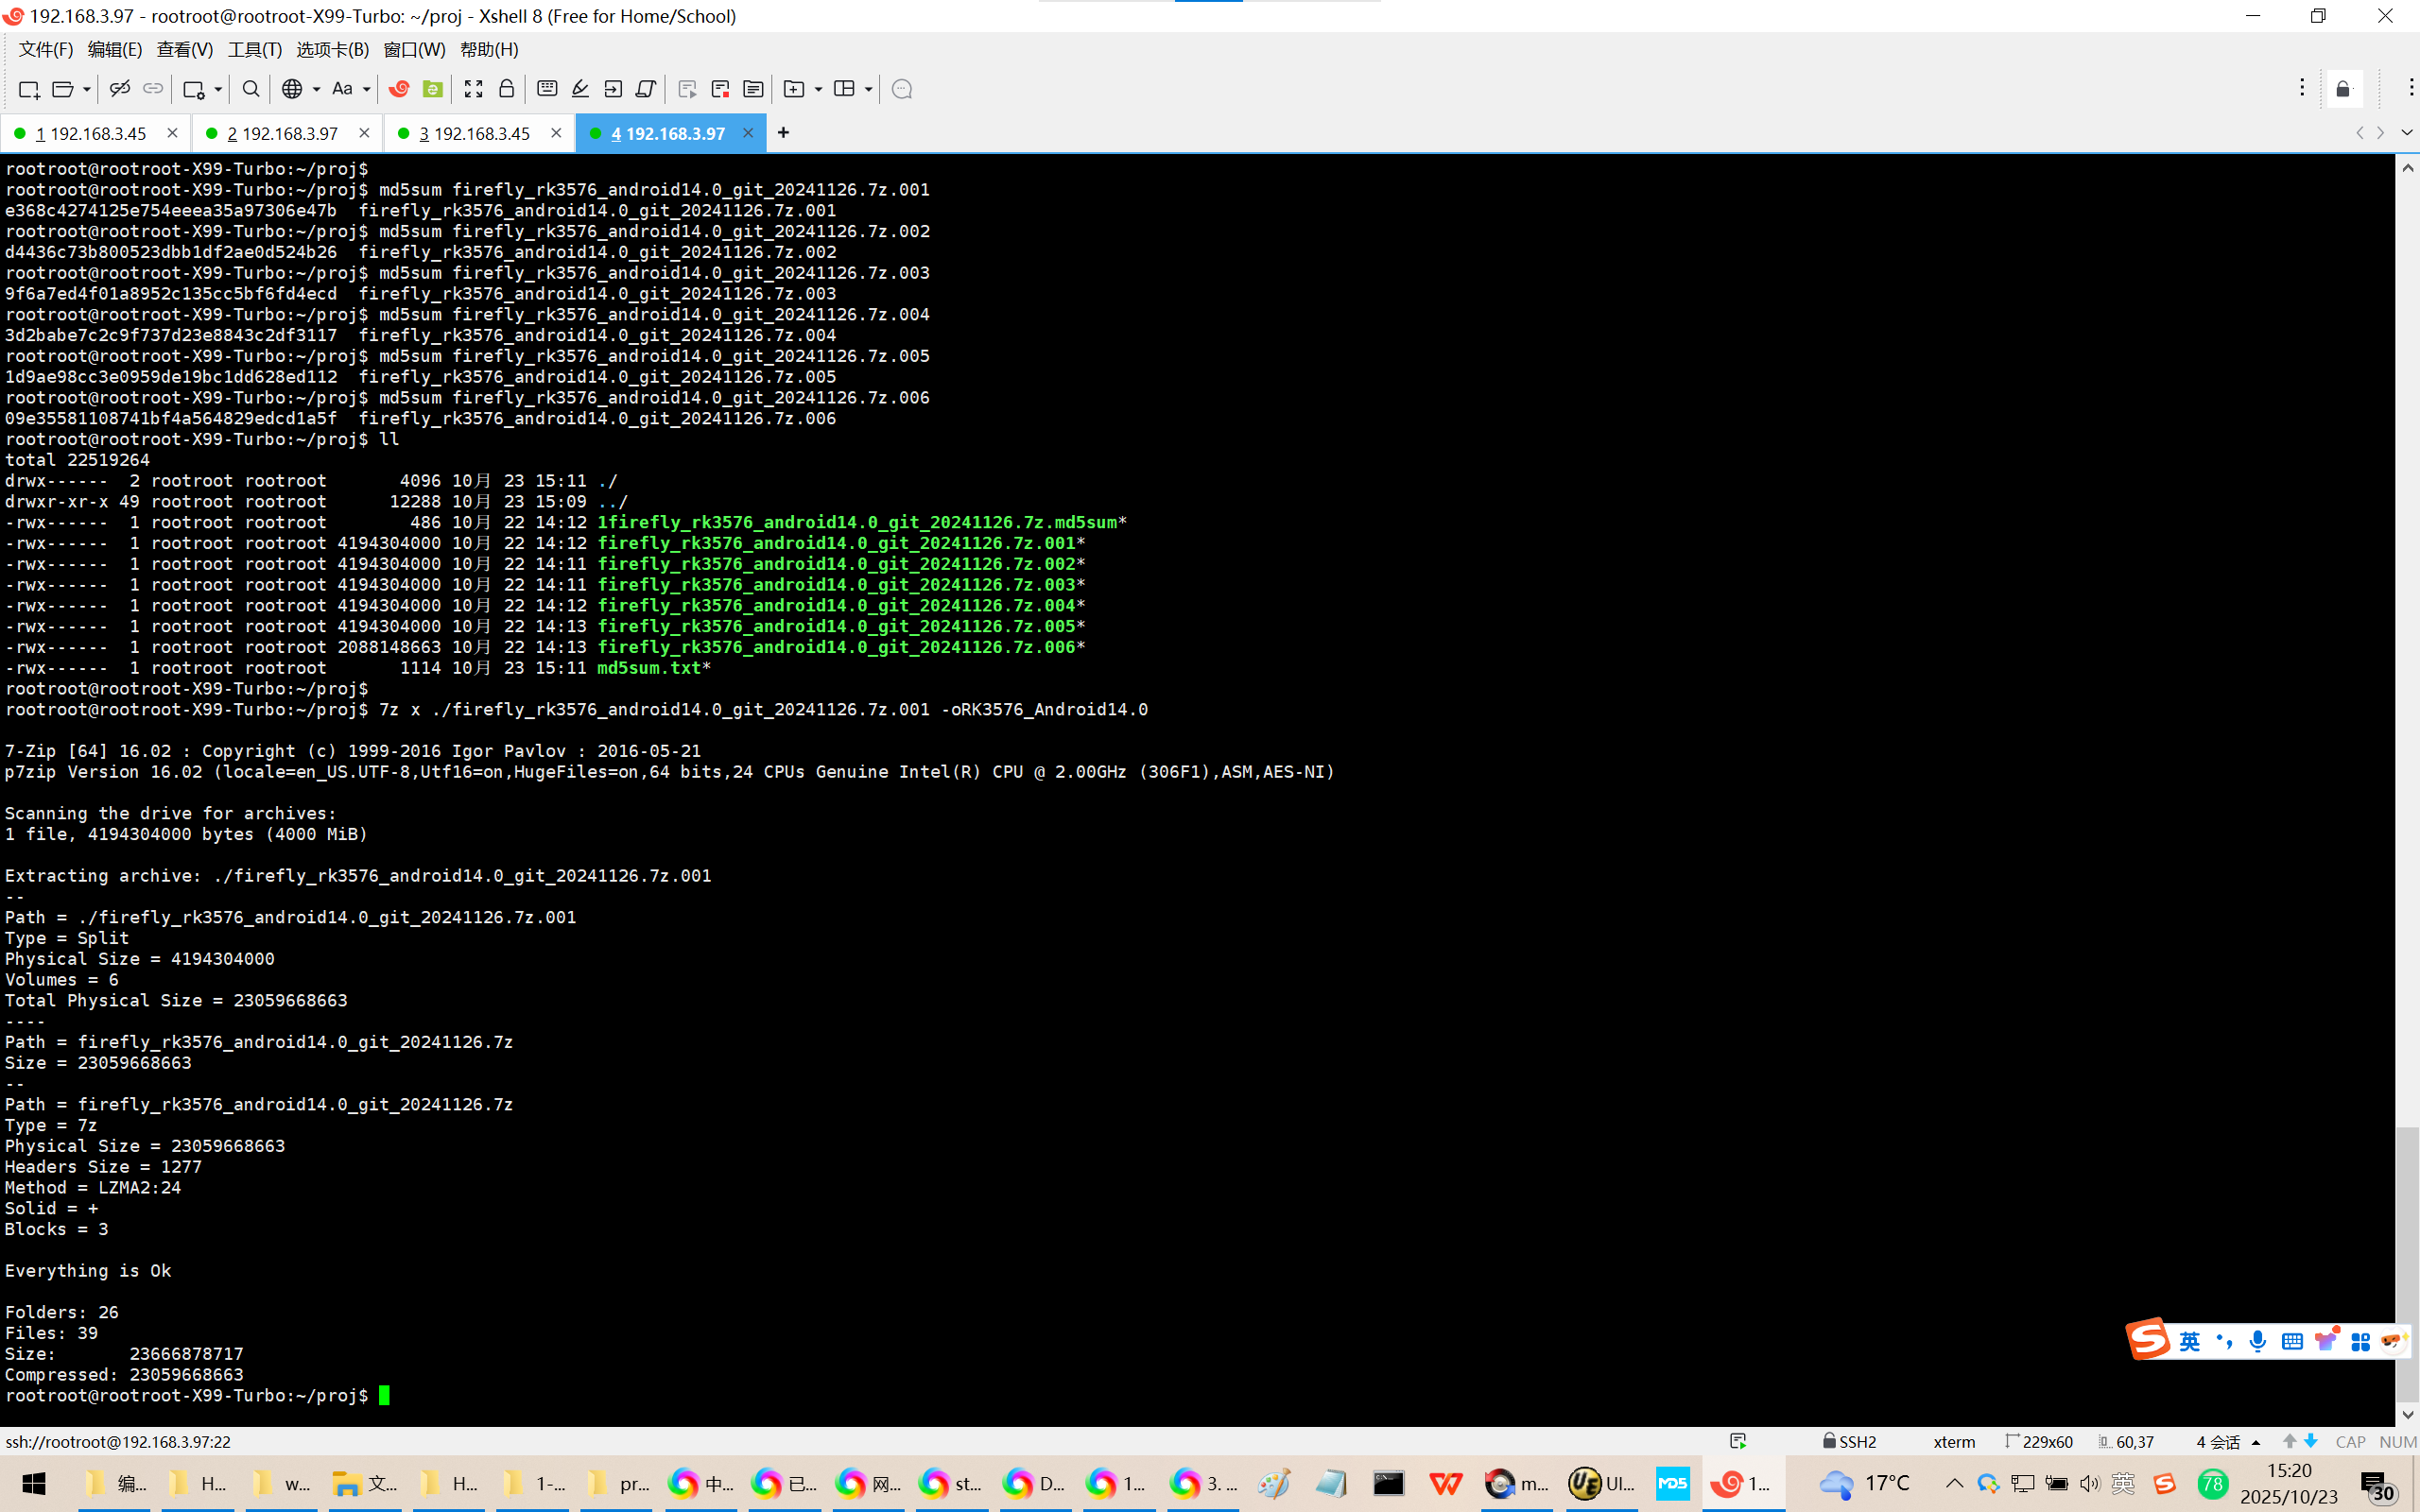Screen dimensions: 2420x1512
Task: Open the find magnifier tool
Action: pos(251,89)
